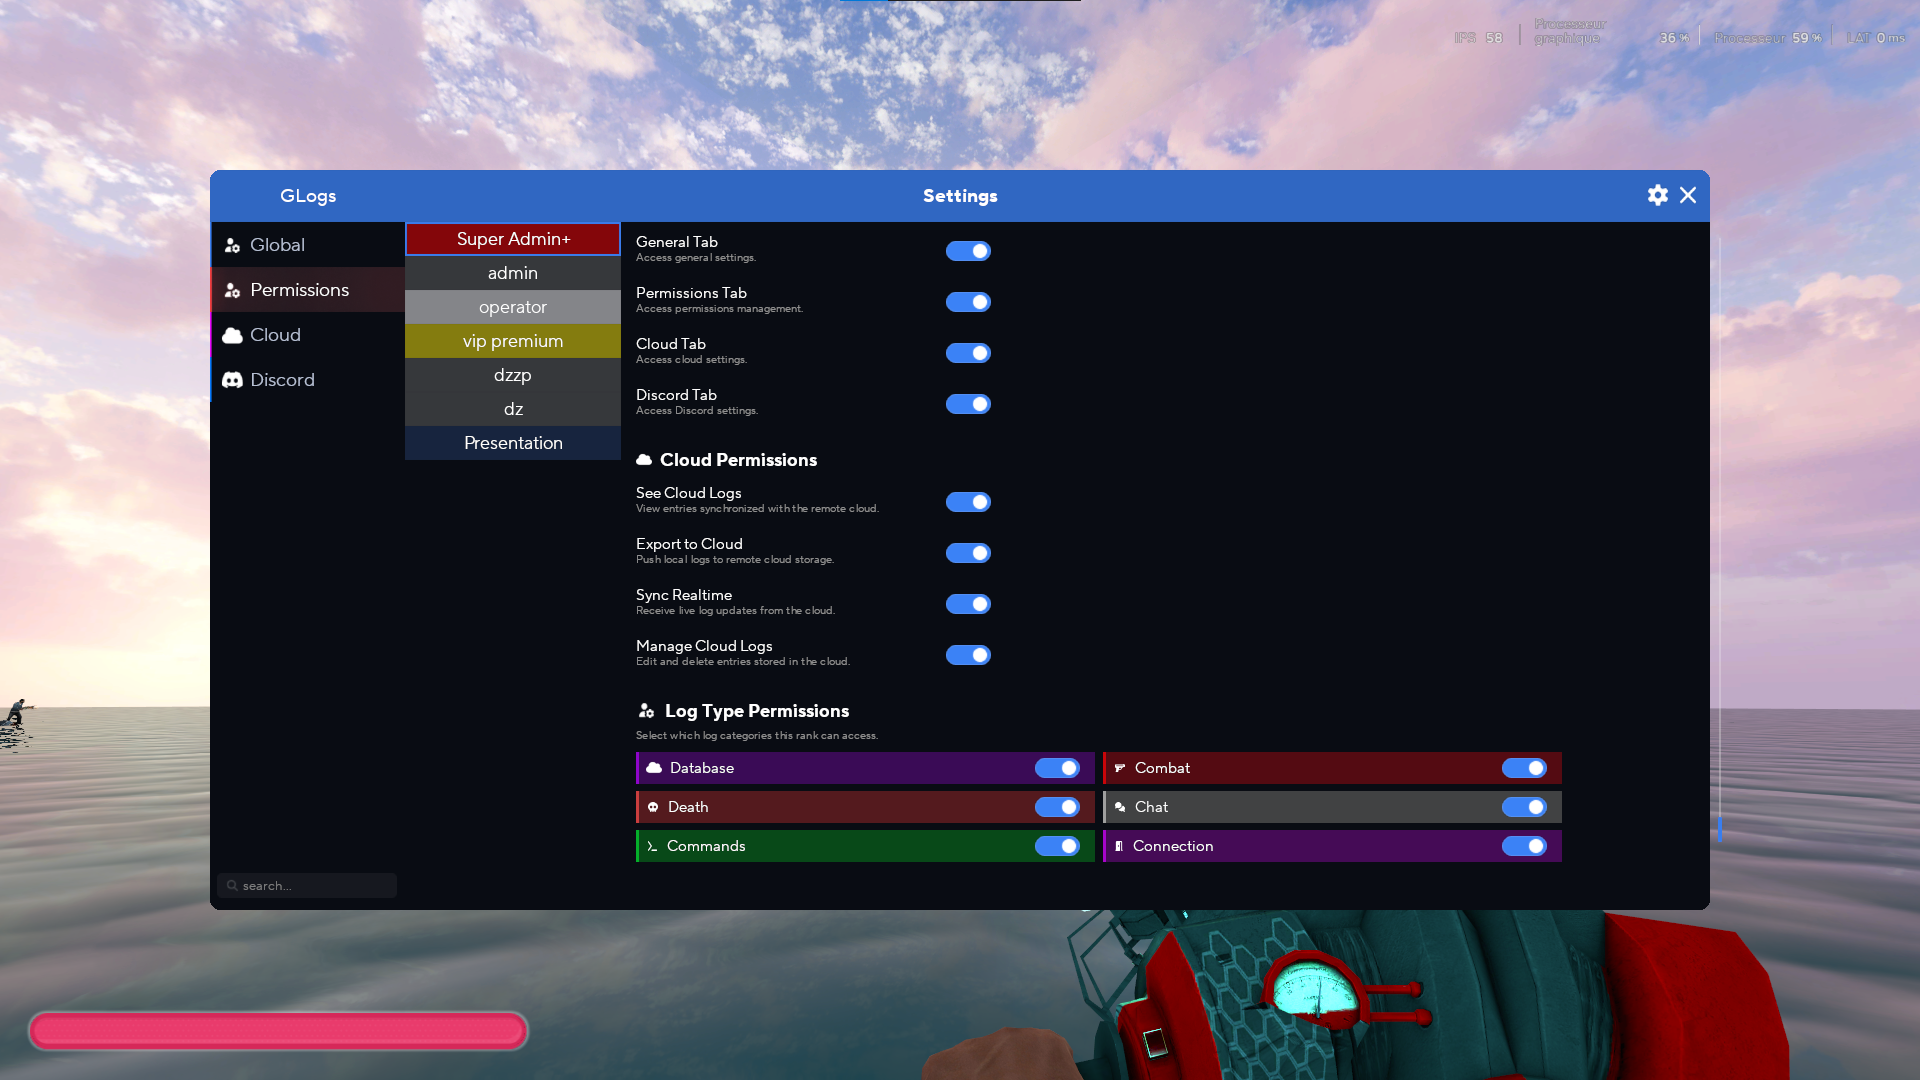The image size is (1920, 1080).
Task: Click 'Select which log categories' description
Action: pos(757,736)
